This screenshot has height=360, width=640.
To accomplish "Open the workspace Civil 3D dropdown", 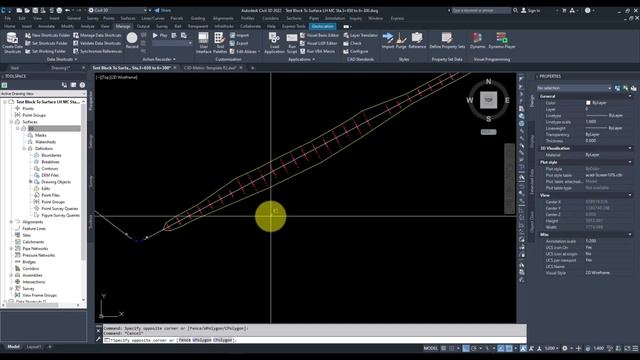I will click(x=118, y=10).
